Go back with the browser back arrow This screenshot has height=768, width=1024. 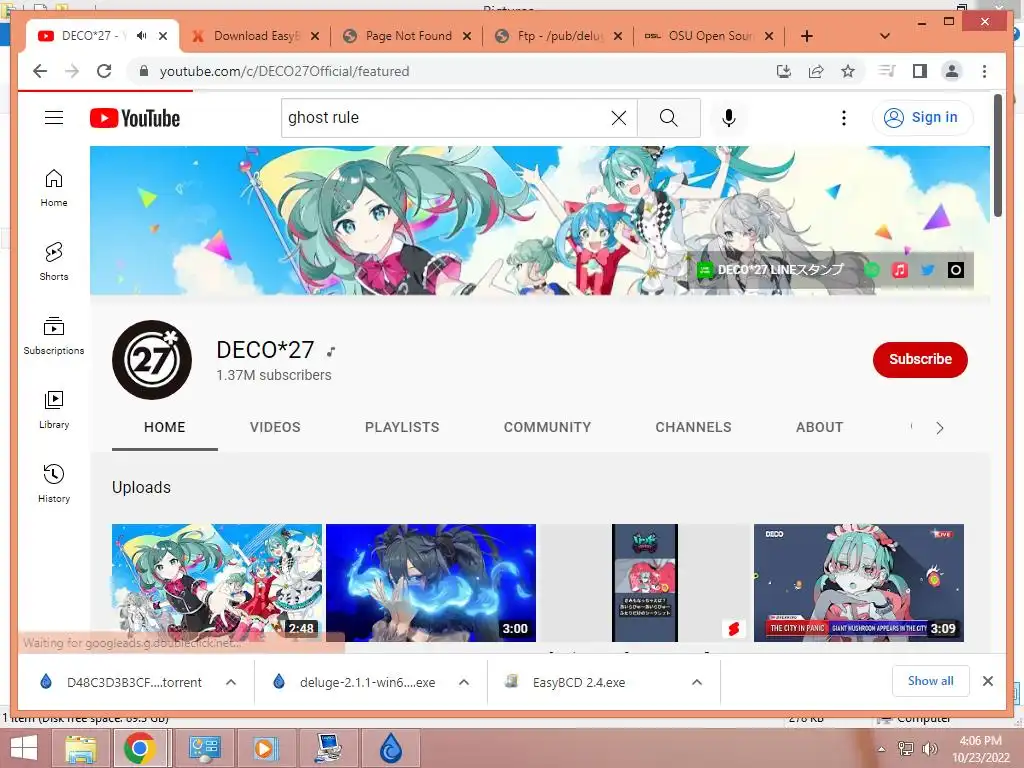(x=40, y=71)
